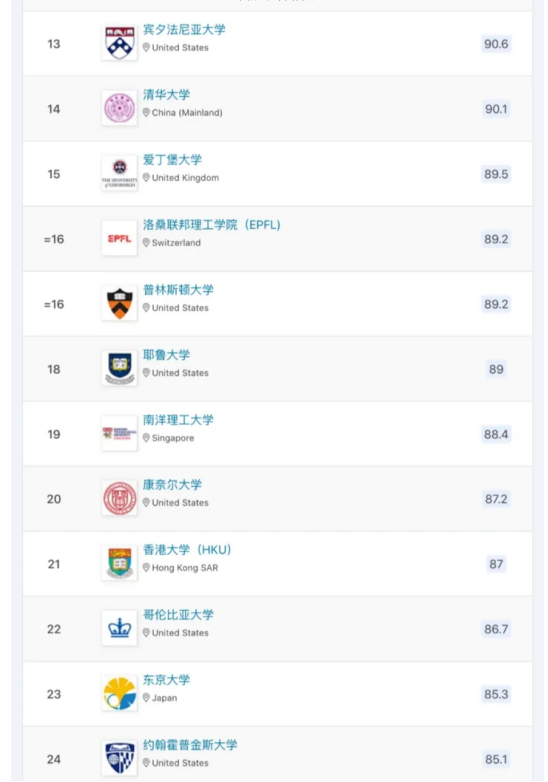The image size is (548, 782).
Task: Select the University of Tokyo ginkgo leaf logo
Action: 119,693
